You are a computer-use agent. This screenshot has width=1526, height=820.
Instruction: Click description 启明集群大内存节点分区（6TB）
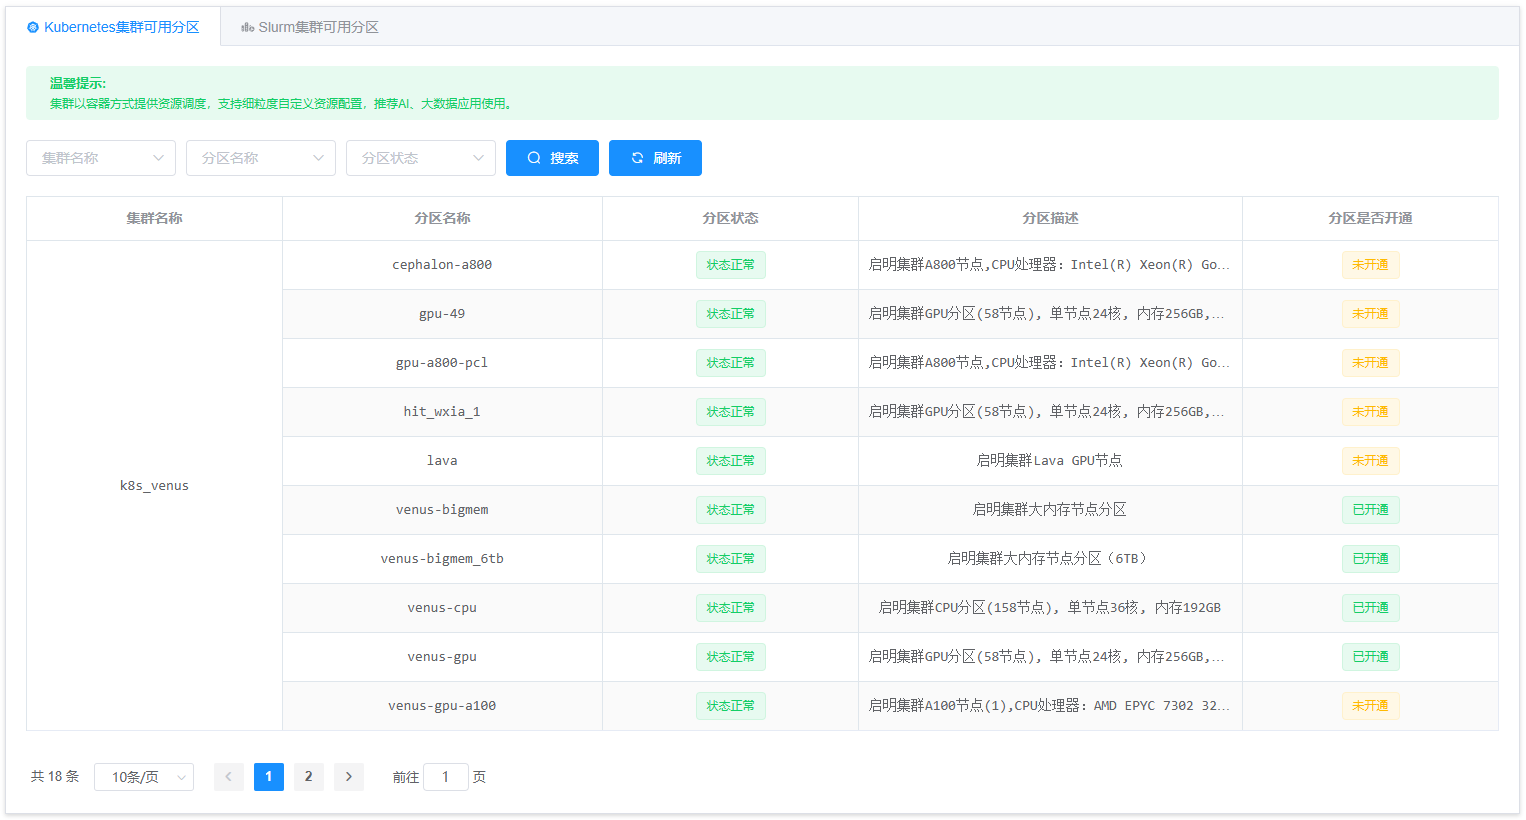1050,559
